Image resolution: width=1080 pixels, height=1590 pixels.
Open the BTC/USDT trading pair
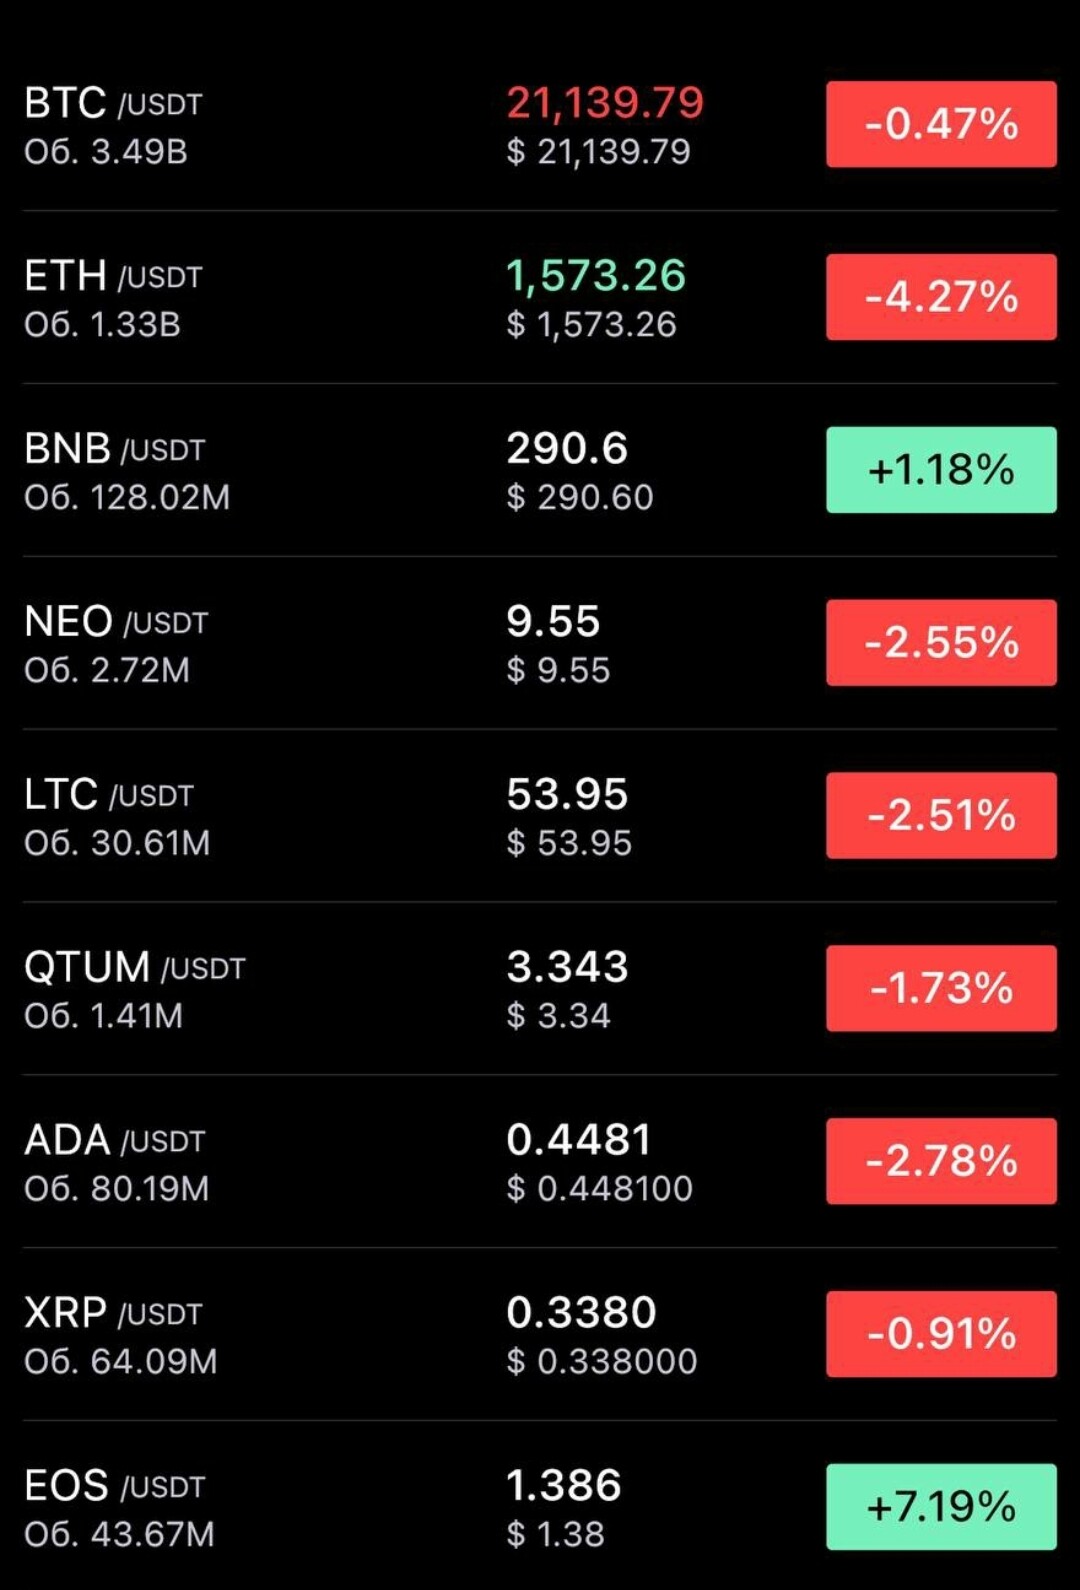click(x=540, y=125)
